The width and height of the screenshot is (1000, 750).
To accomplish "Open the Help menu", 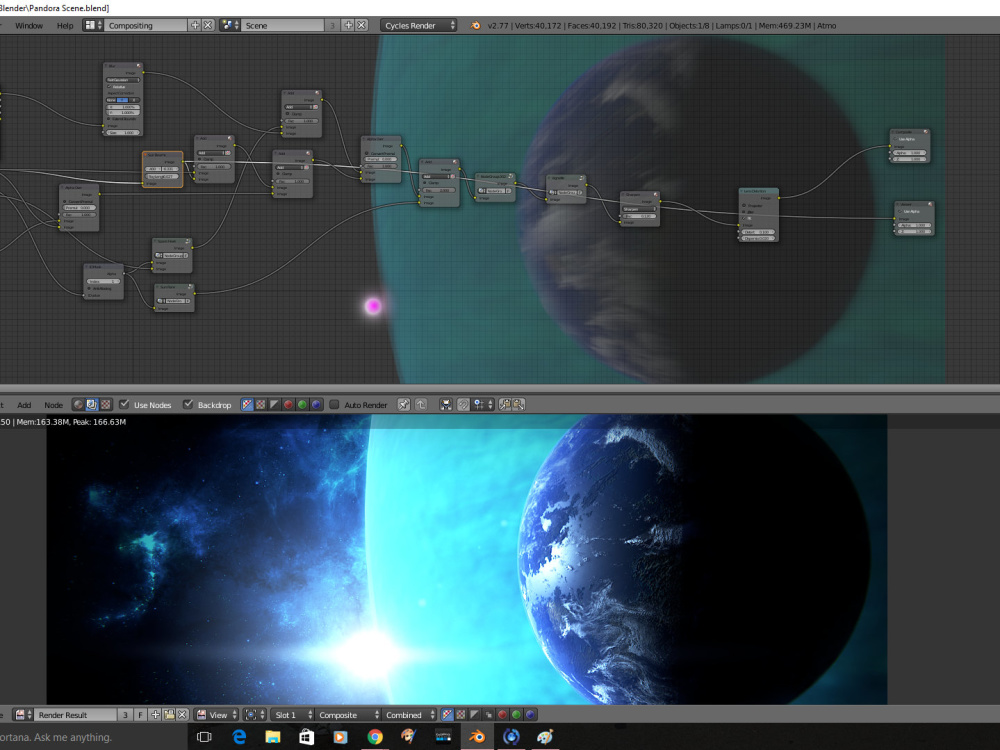I will click(x=65, y=26).
